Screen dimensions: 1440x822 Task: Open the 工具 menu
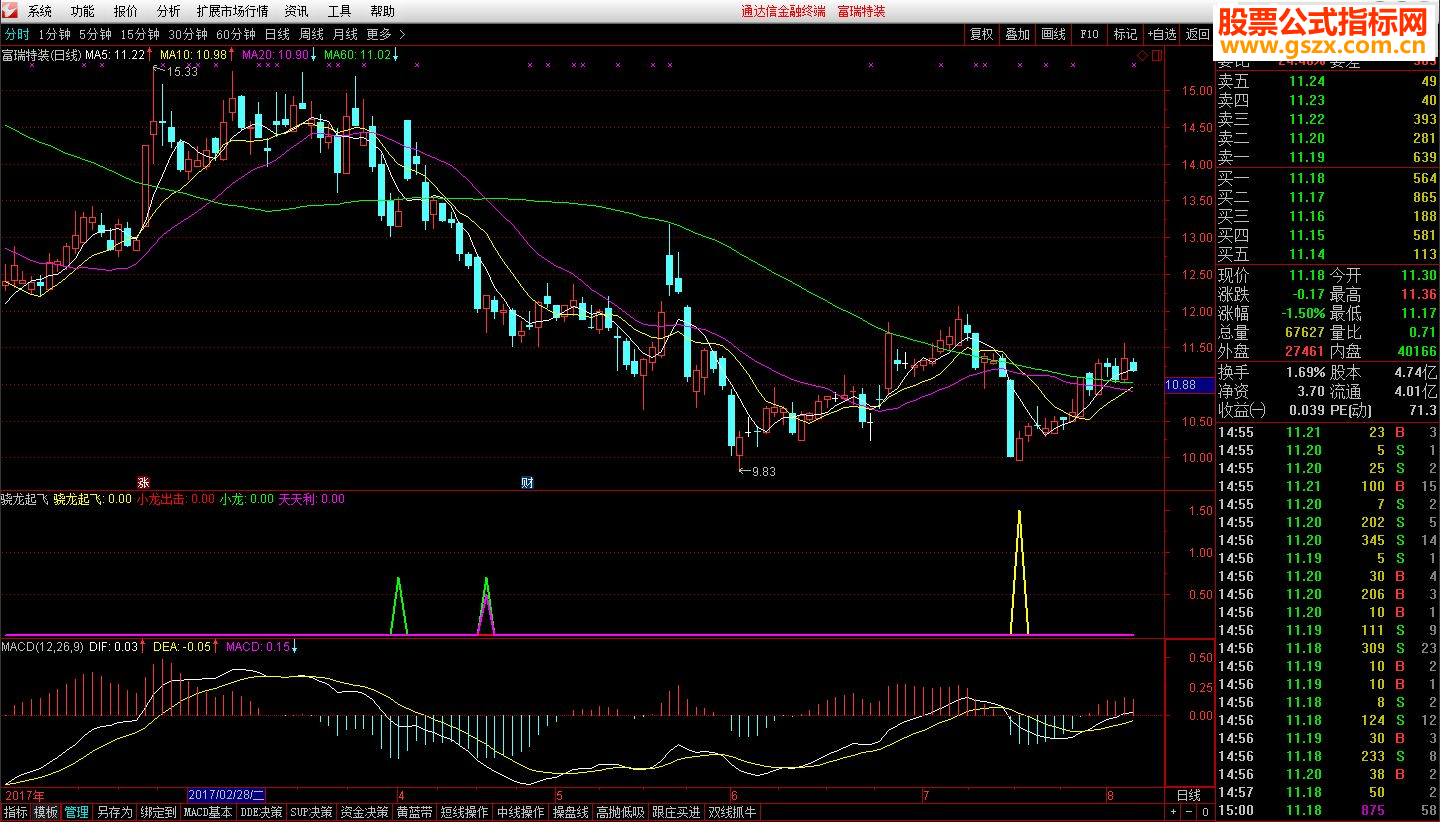[x=340, y=11]
